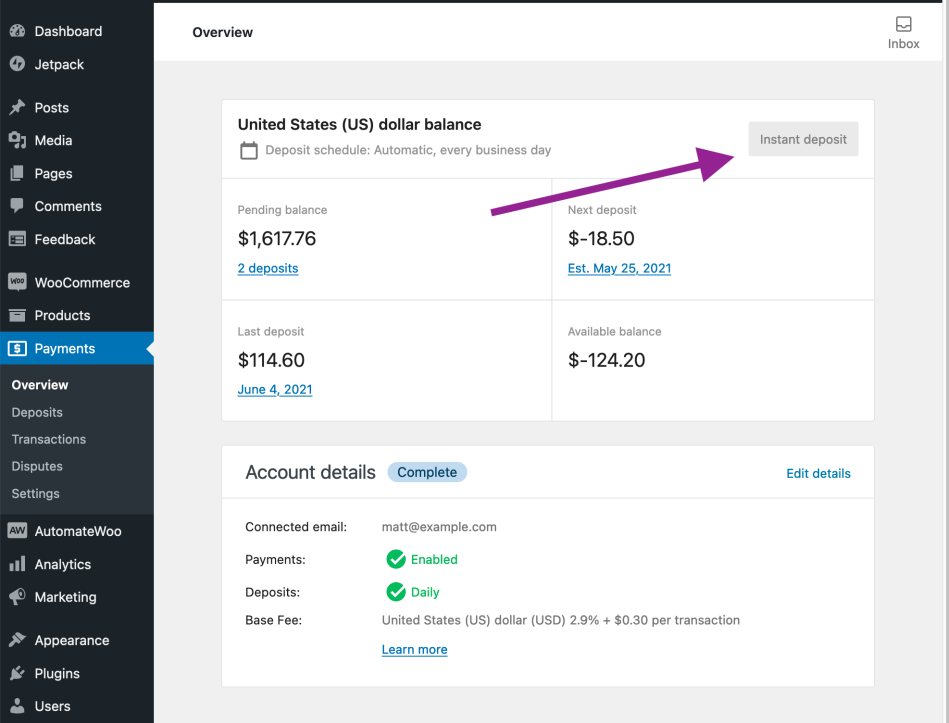Open the Transactions submenu item

(x=49, y=439)
